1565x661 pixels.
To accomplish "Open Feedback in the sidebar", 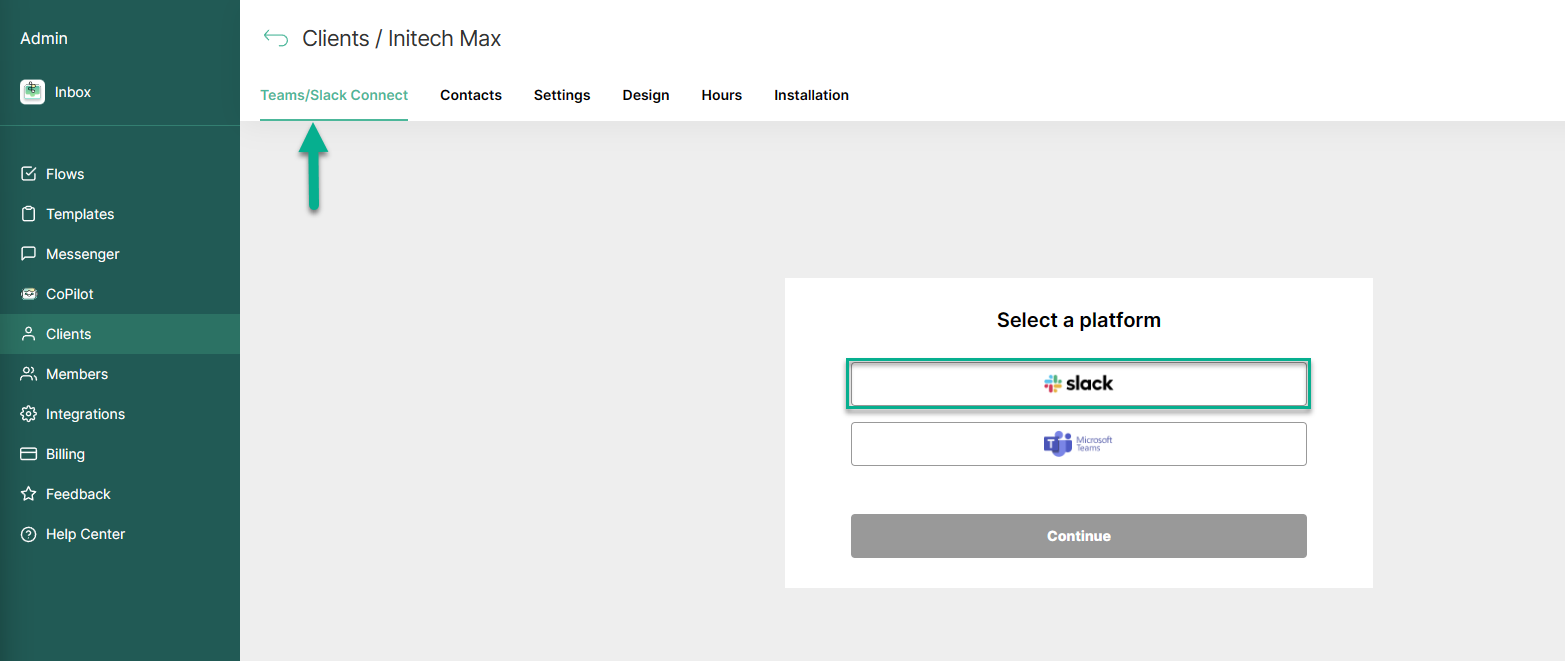I will tap(120, 494).
